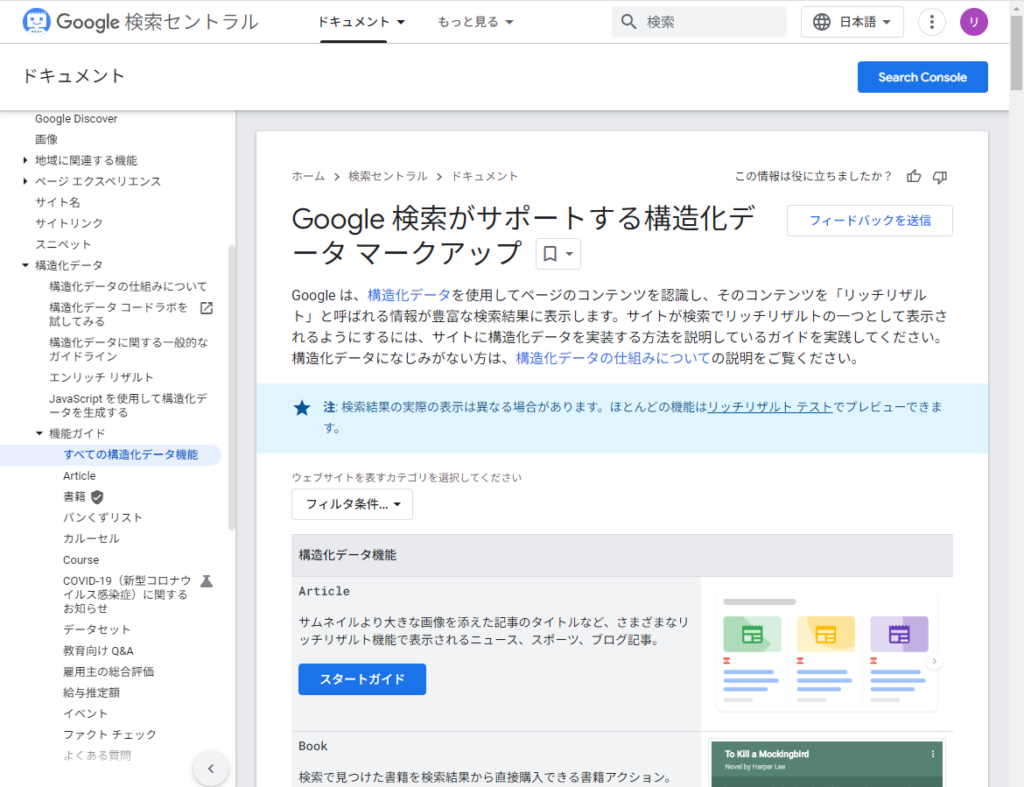
Task: Click flask icon next to COVID-19 item
Action: coord(206,581)
